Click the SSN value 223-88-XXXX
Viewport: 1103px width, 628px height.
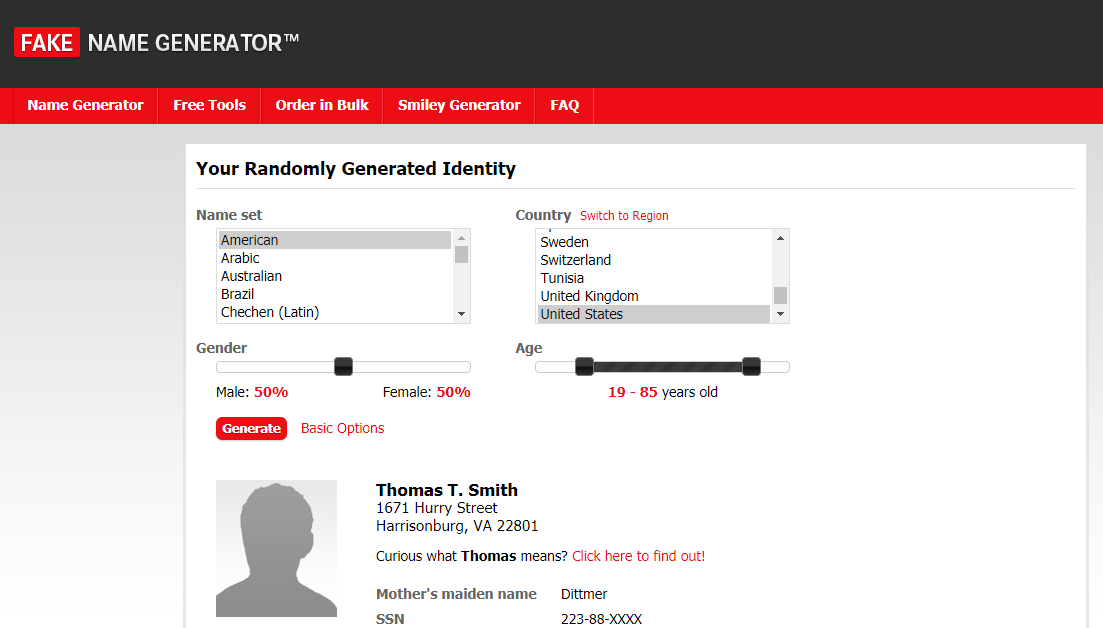(601, 620)
